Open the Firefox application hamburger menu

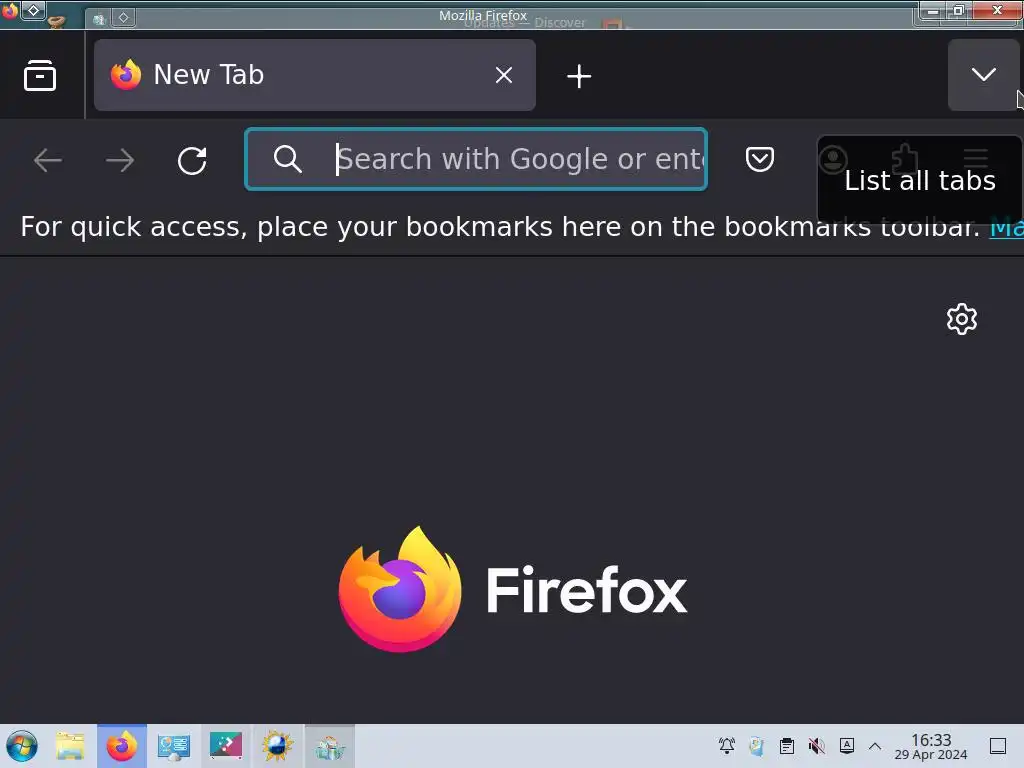976,159
